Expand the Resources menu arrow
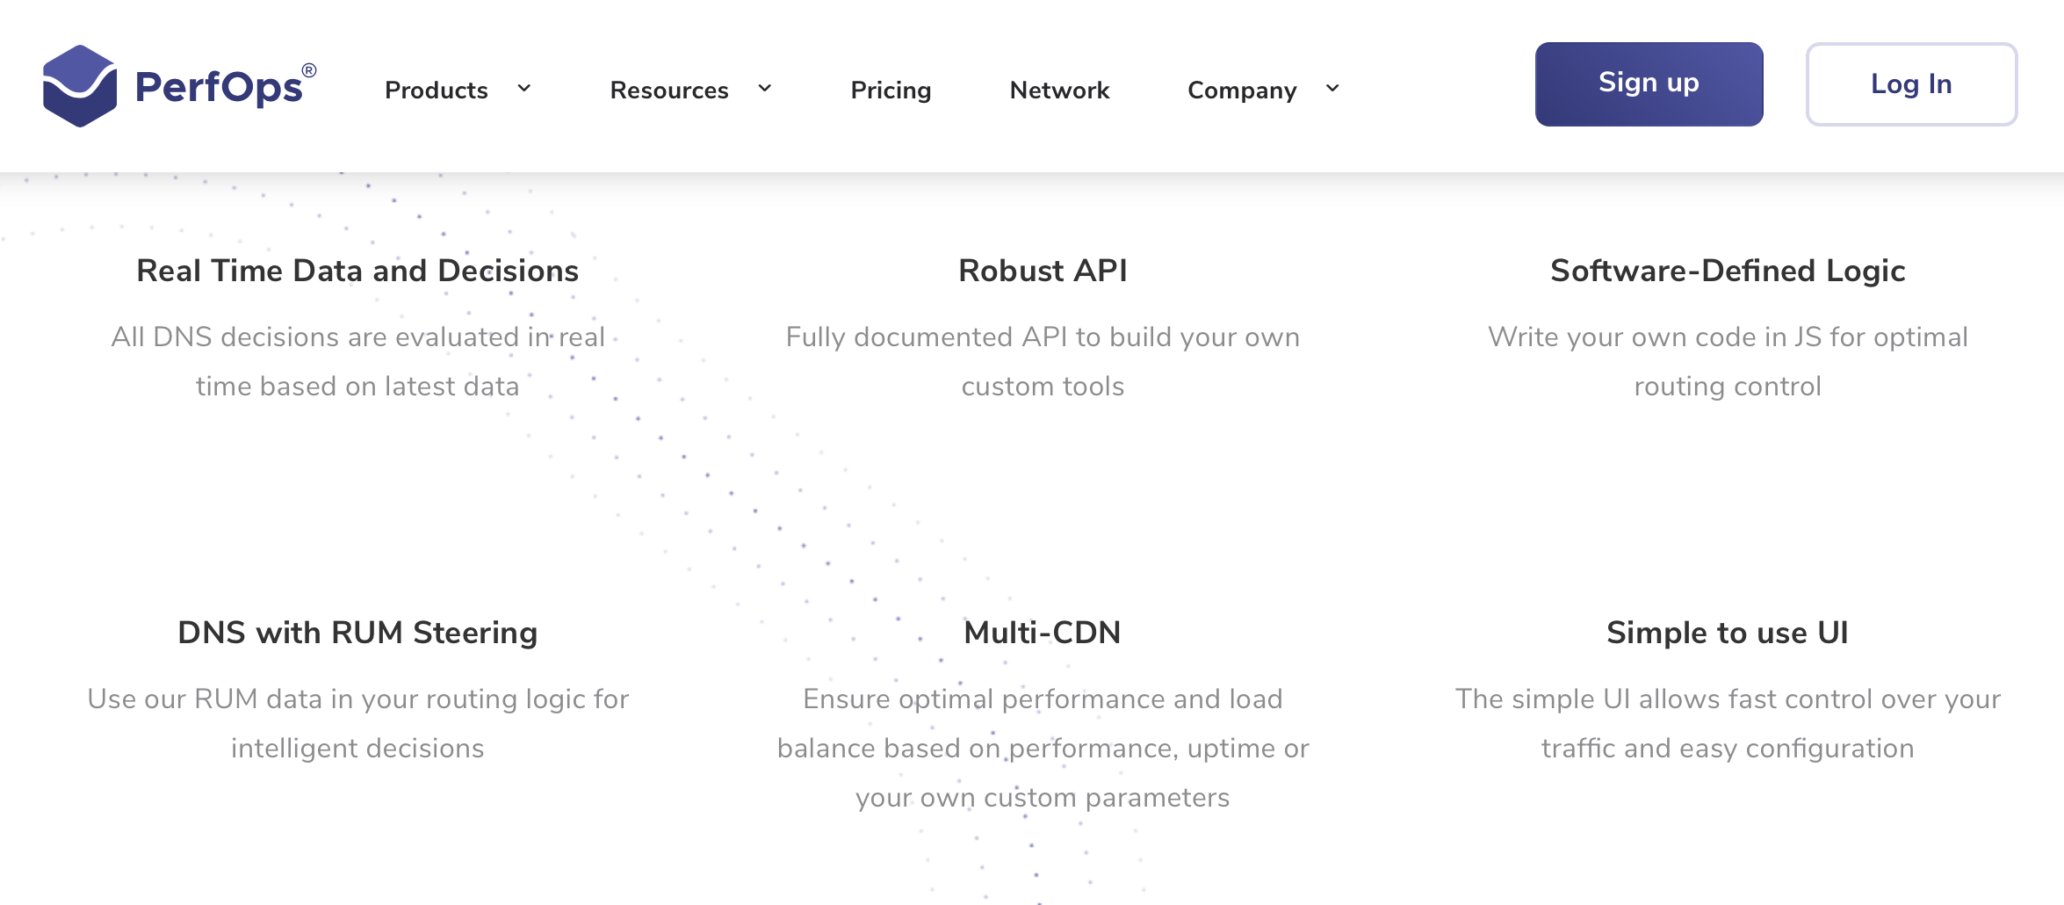Viewport: 2064px width, 905px height. (765, 90)
